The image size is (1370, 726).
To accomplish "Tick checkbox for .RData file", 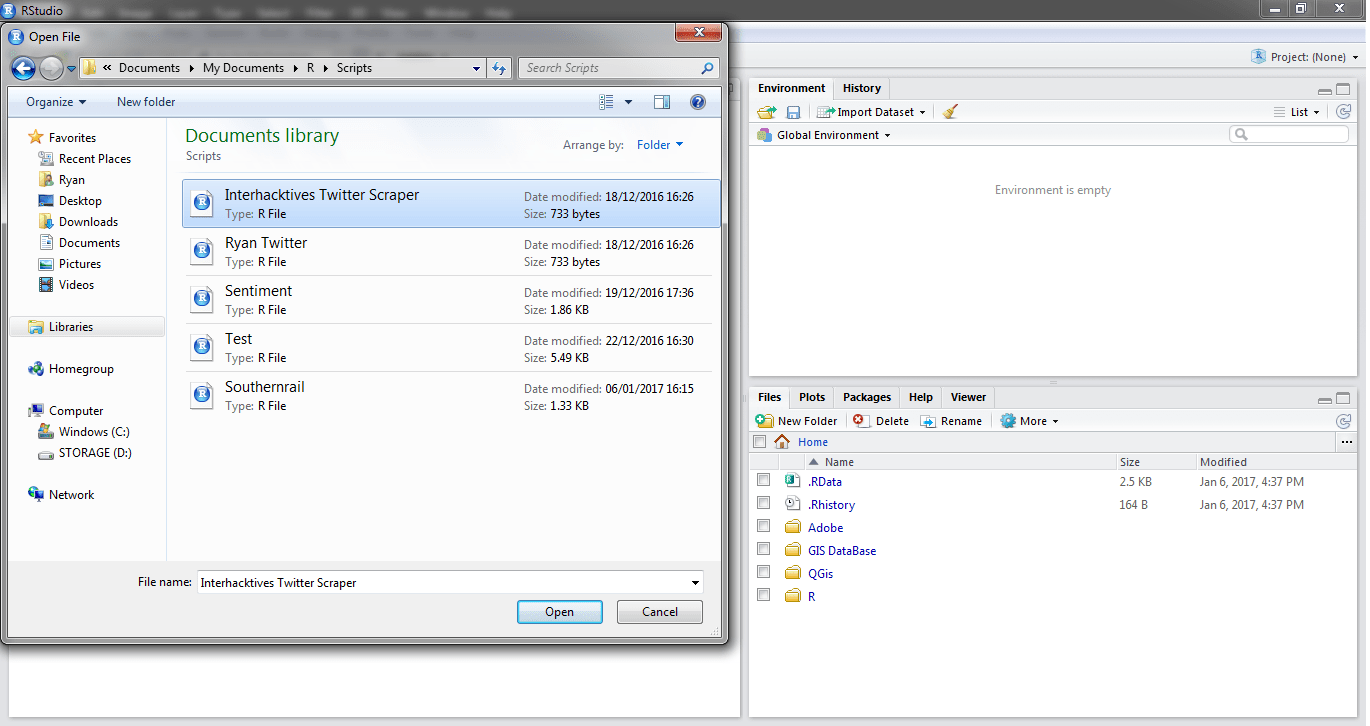I will [x=764, y=481].
